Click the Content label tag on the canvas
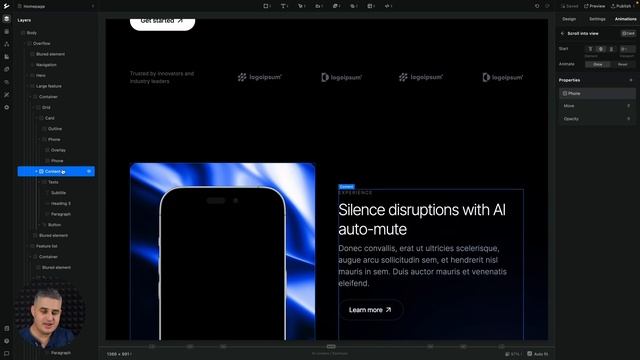Viewport: 640px width, 360px height. [x=346, y=187]
